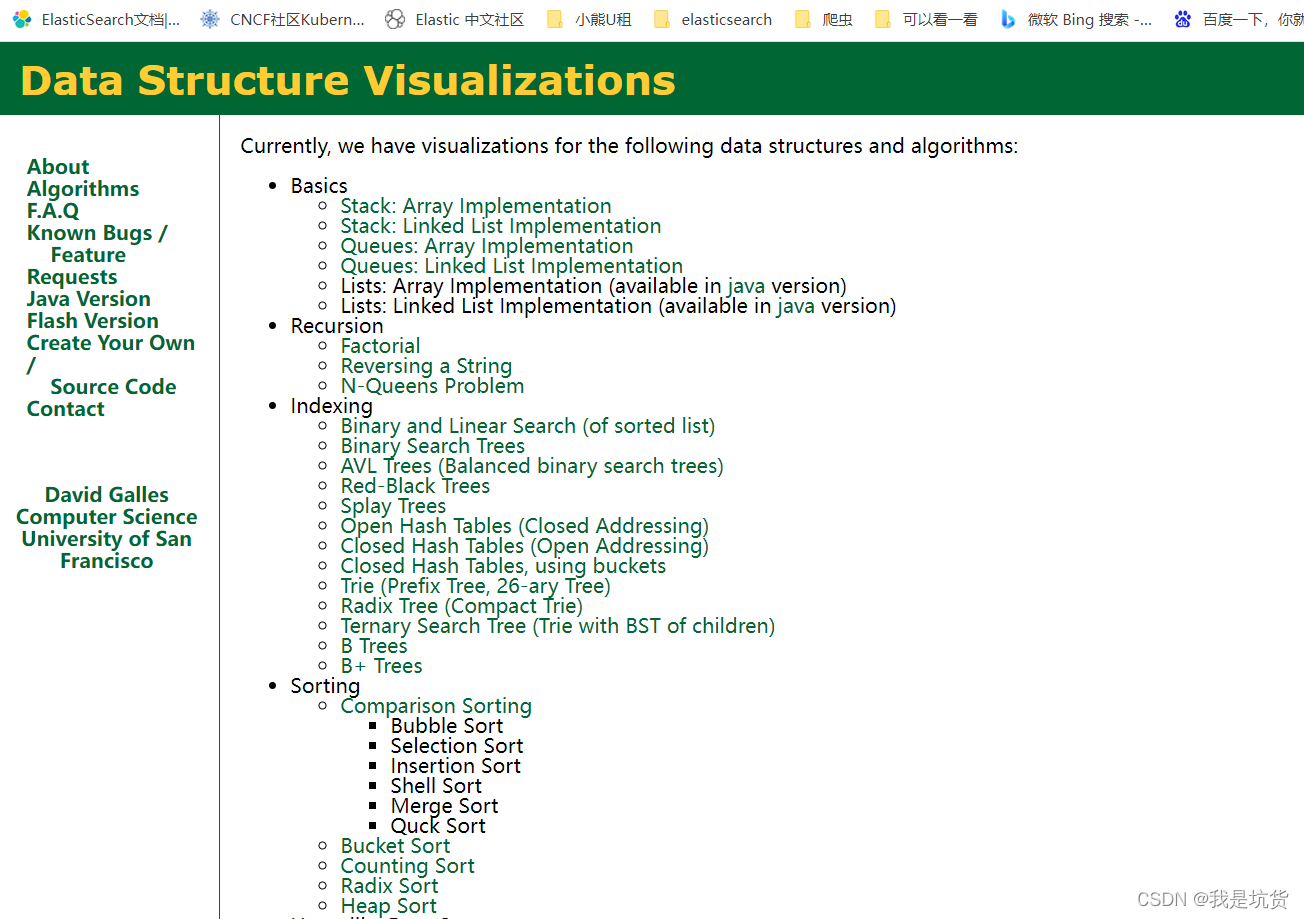Viewport: 1304px width, 919px height.
Task: Click the Data Structure Visualizations header title
Action: [348, 80]
